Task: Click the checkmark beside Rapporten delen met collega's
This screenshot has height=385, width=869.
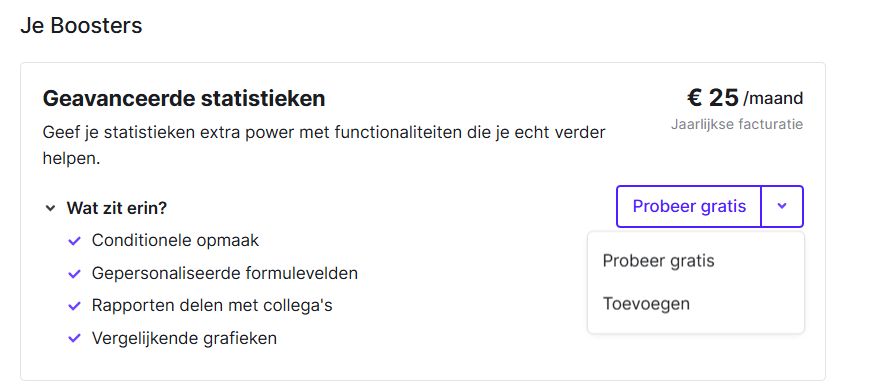Action: point(74,306)
